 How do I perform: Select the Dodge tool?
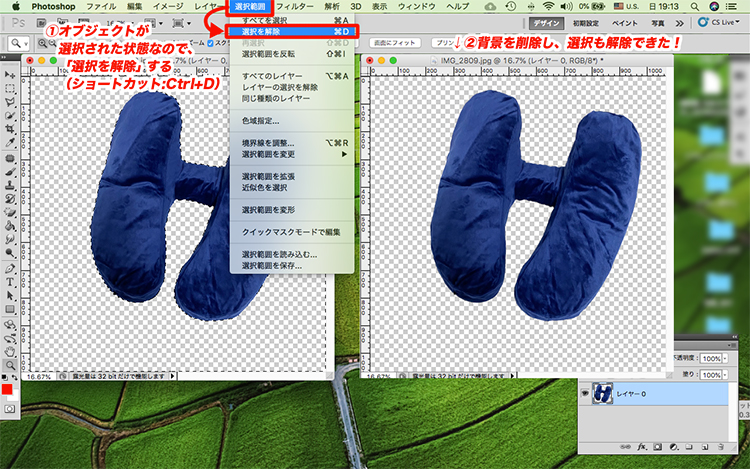point(10,252)
